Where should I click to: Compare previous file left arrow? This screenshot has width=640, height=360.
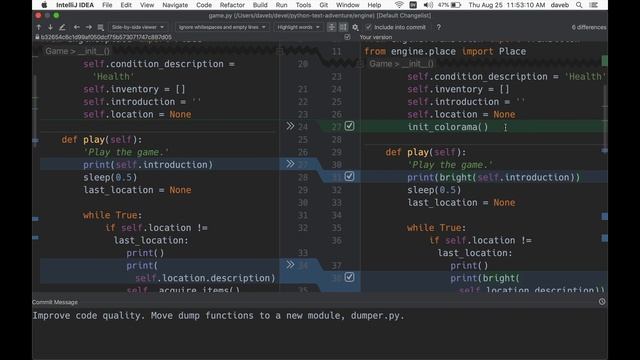point(77,27)
